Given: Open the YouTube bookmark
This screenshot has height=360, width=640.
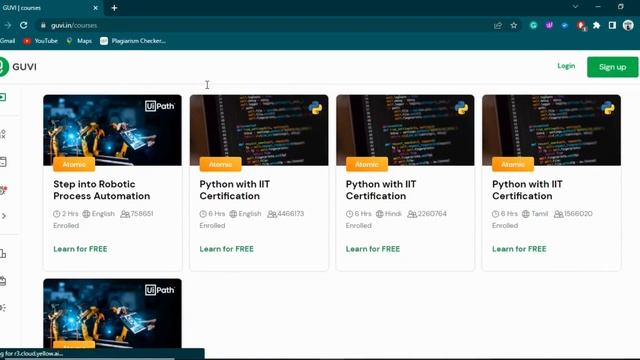Looking at the screenshot, I should tap(40, 41).
